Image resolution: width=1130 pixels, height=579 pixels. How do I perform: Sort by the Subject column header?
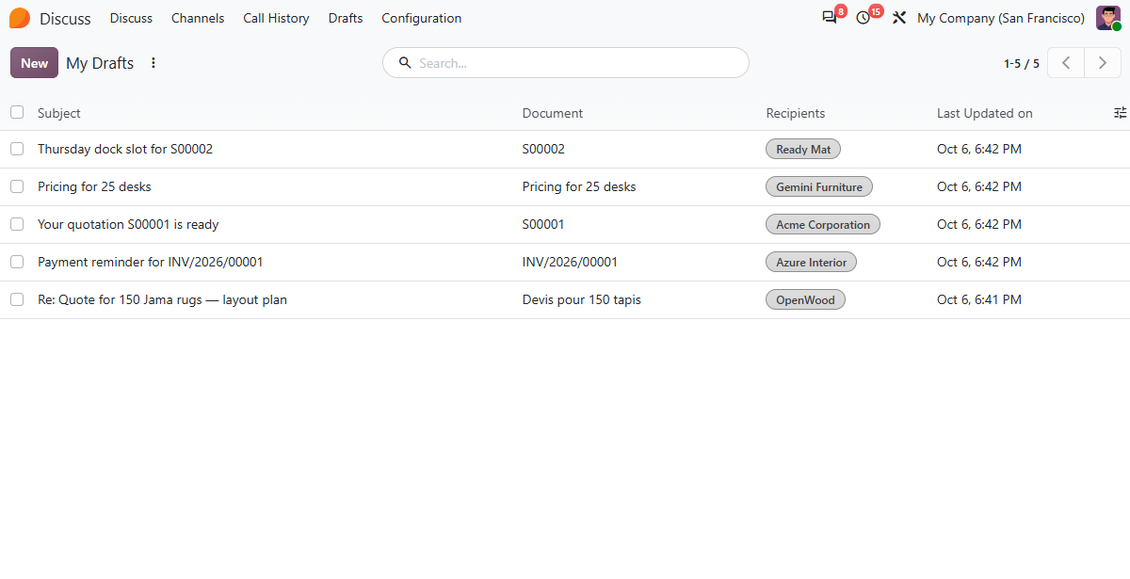(x=59, y=113)
